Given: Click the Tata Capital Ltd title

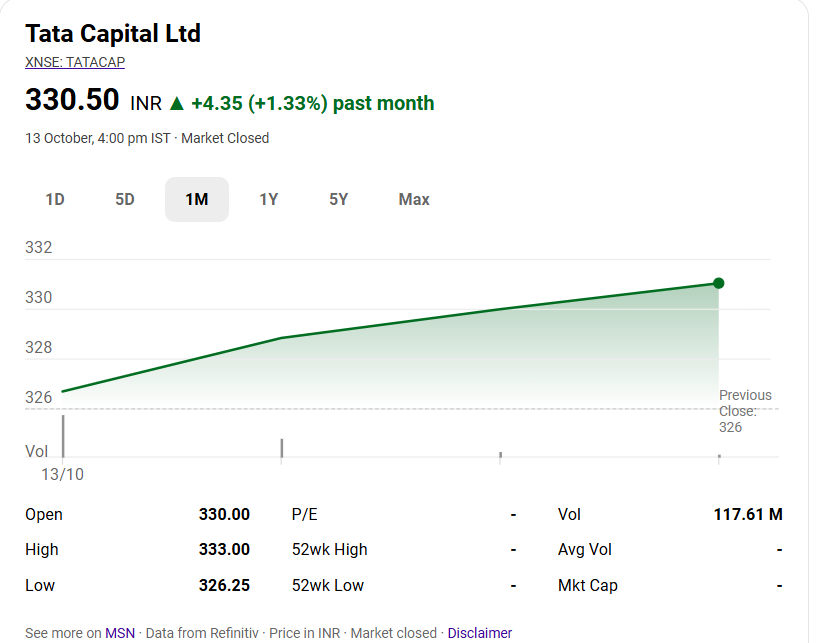Looking at the screenshot, I should click(x=113, y=33).
